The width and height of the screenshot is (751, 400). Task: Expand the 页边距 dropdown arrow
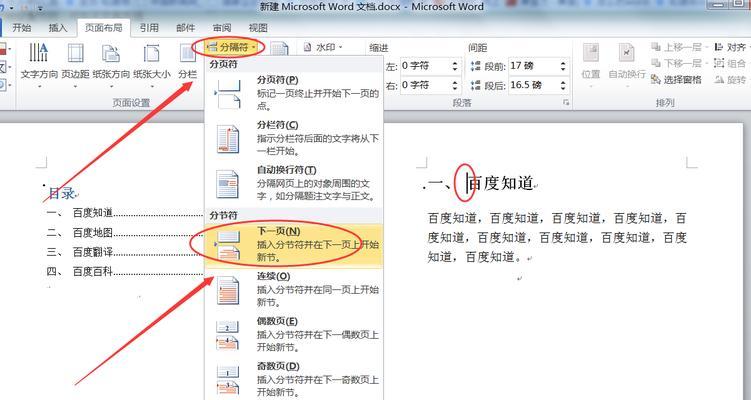76,87
